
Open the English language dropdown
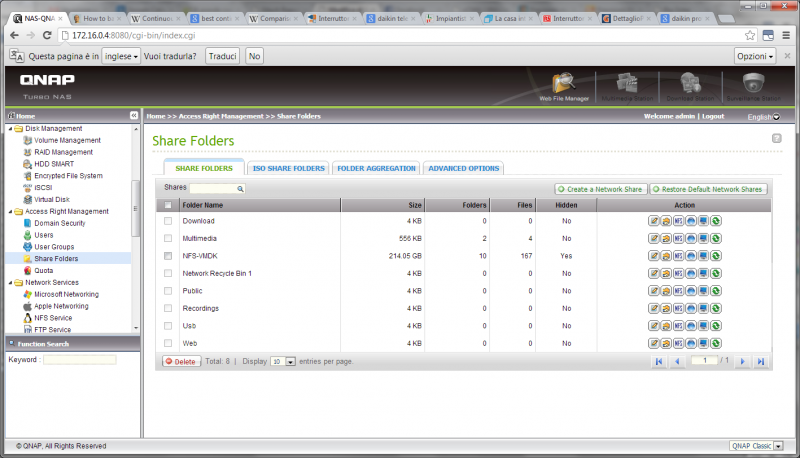[764, 117]
